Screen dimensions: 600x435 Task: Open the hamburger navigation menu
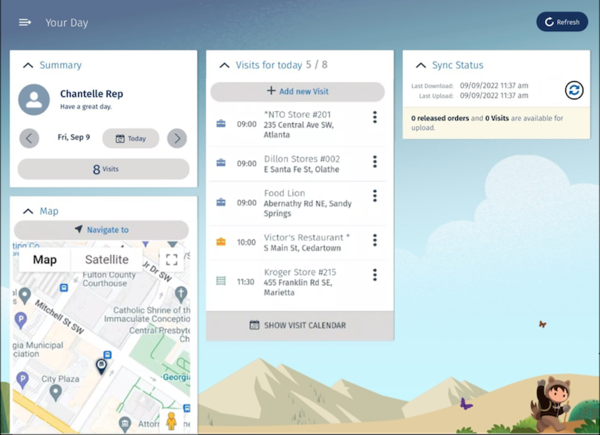[25, 23]
